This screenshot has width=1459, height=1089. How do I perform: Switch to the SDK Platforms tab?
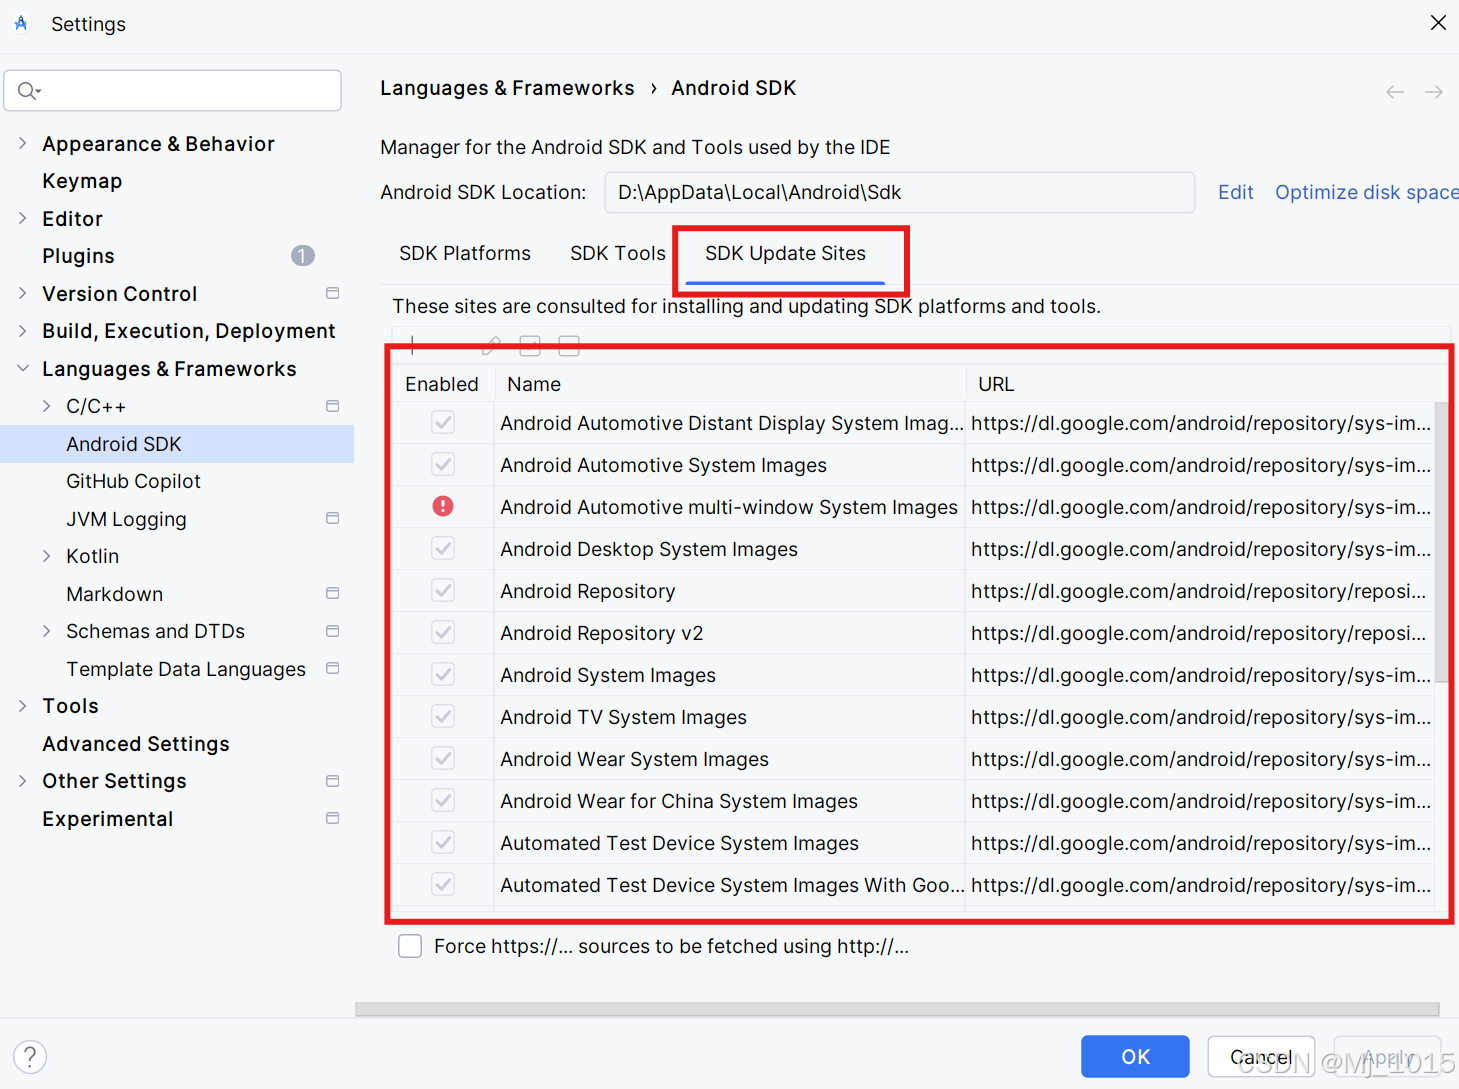(x=465, y=253)
